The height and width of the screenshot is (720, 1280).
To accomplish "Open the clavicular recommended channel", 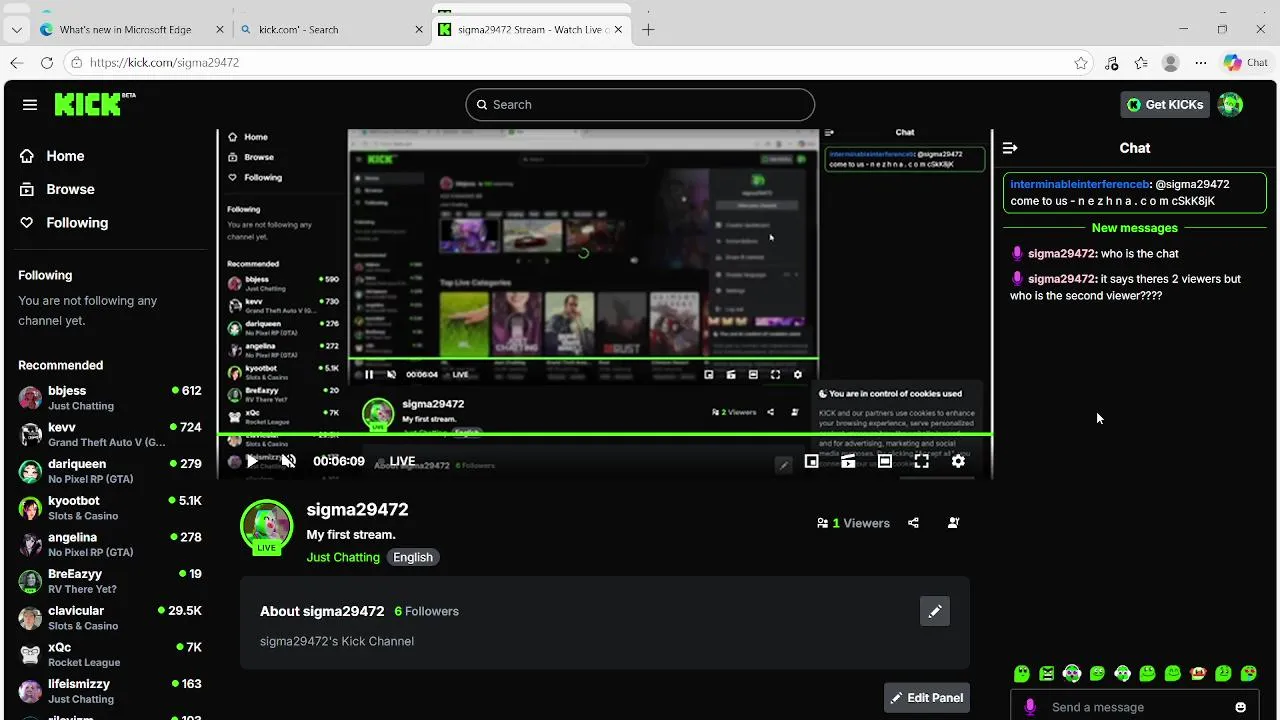I will point(110,618).
